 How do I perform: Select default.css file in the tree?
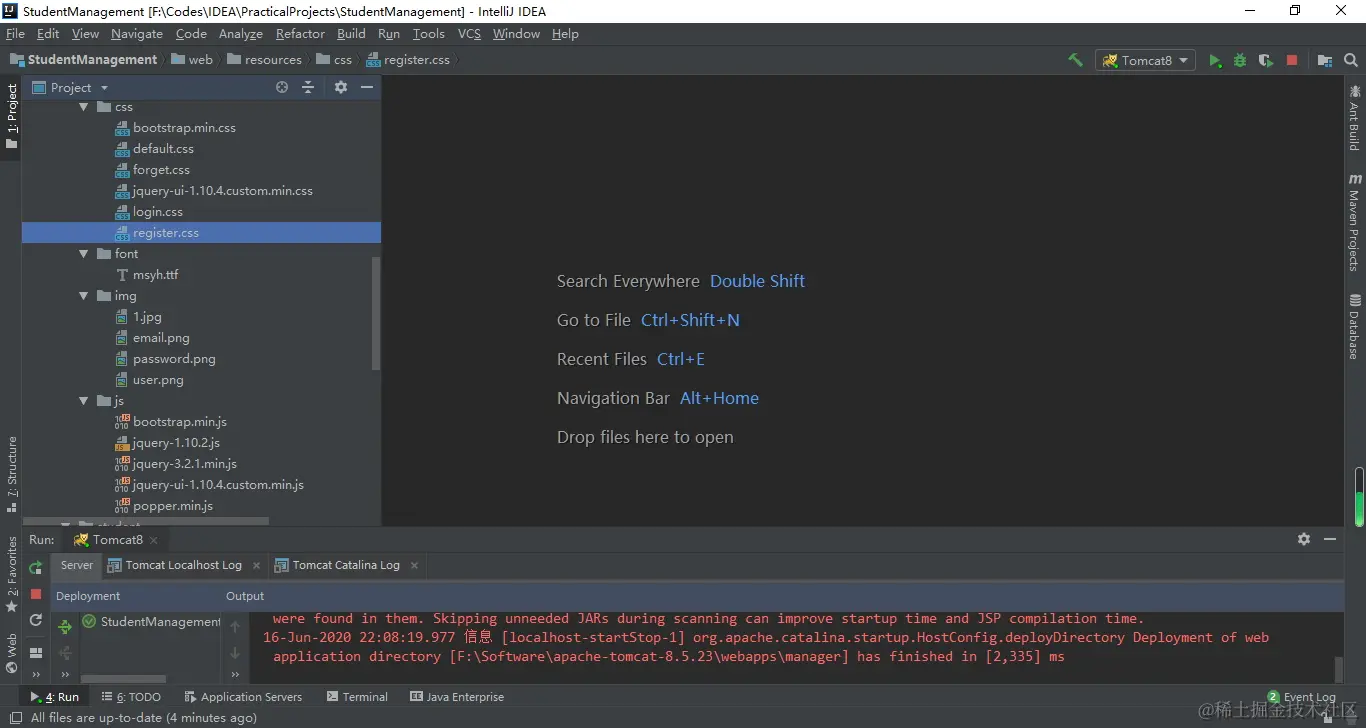tap(163, 149)
